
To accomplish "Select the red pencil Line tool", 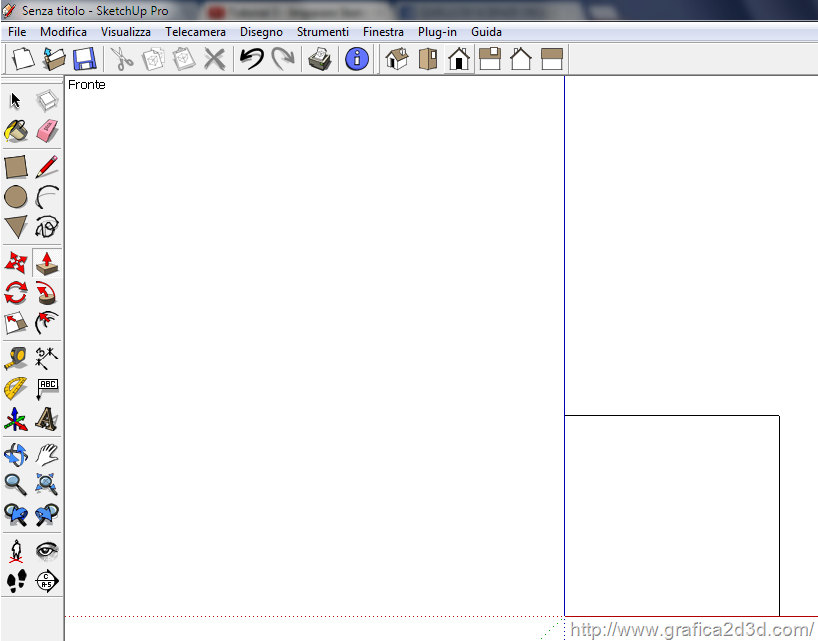I will [x=47, y=166].
